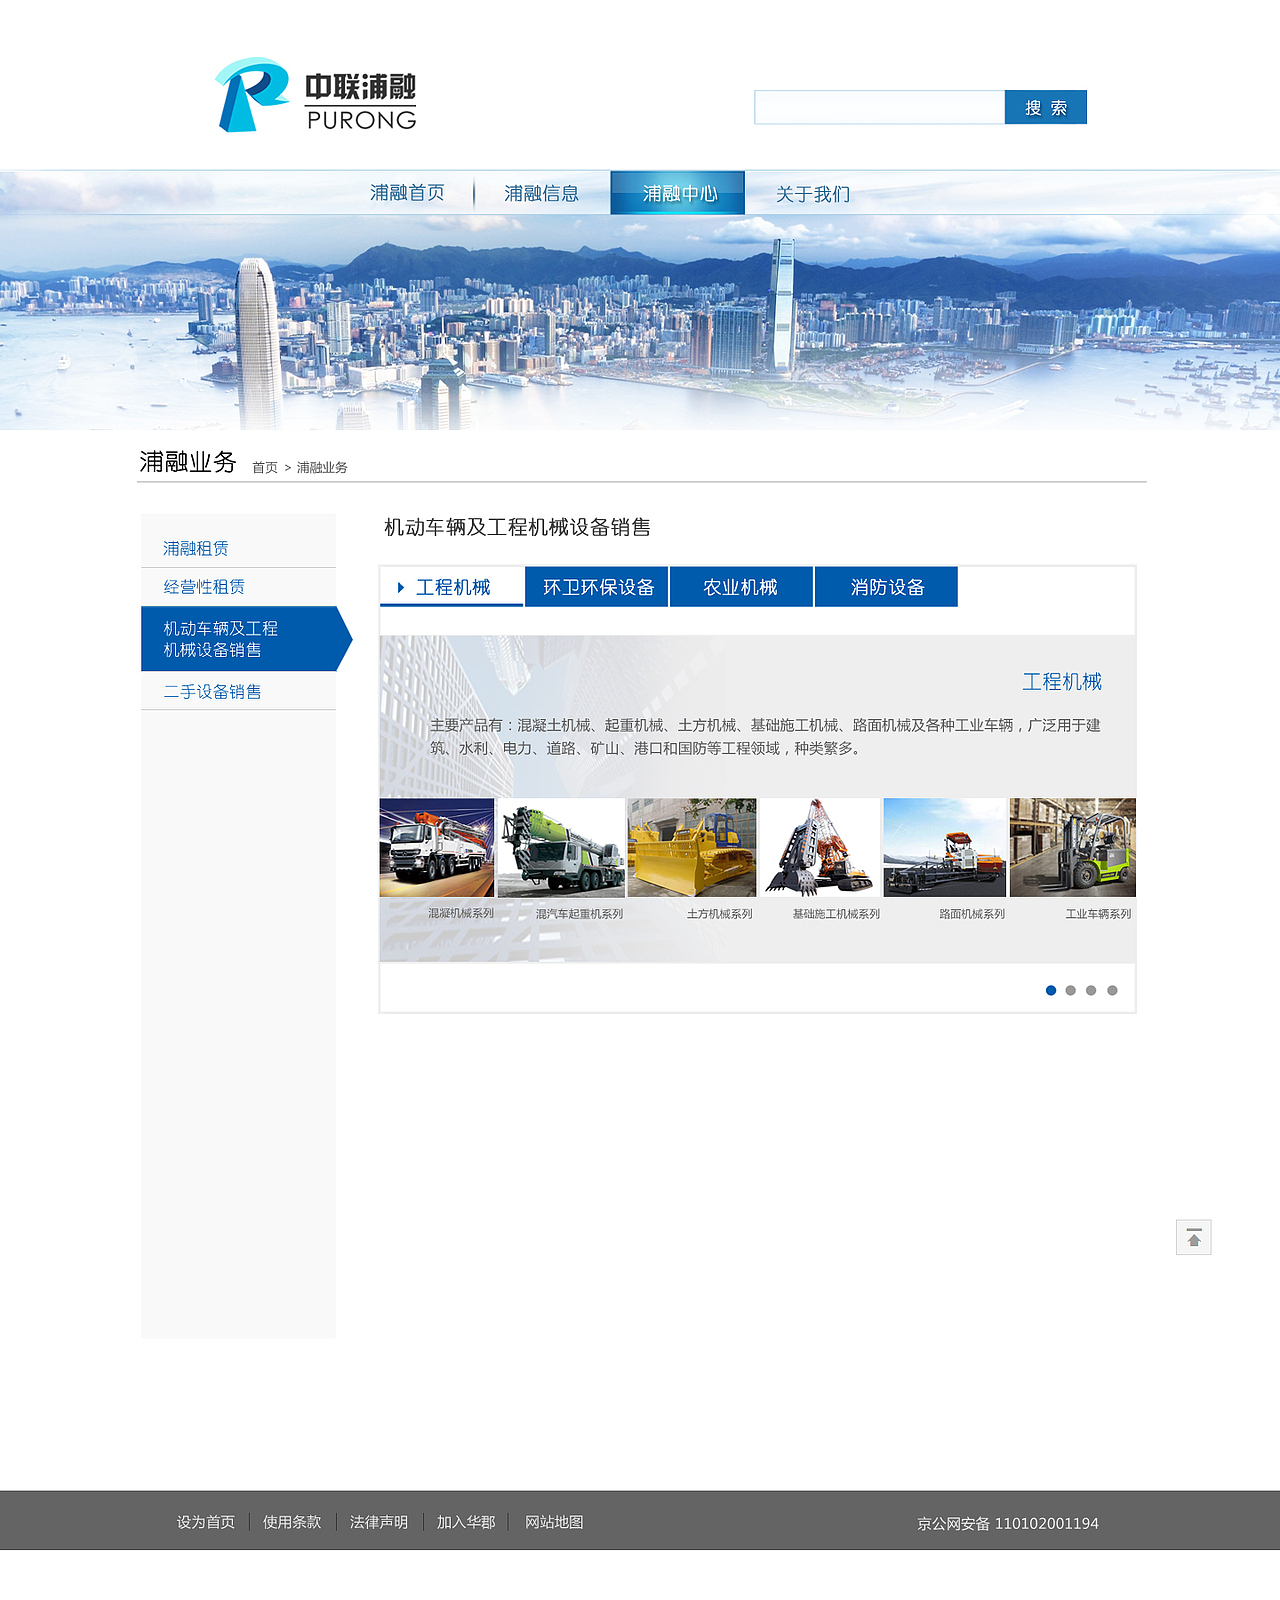The height and width of the screenshot is (1600, 1280).
Task: Click 京公网安备 110102001194 footer text
Action: pyautogui.click(x=1008, y=1523)
